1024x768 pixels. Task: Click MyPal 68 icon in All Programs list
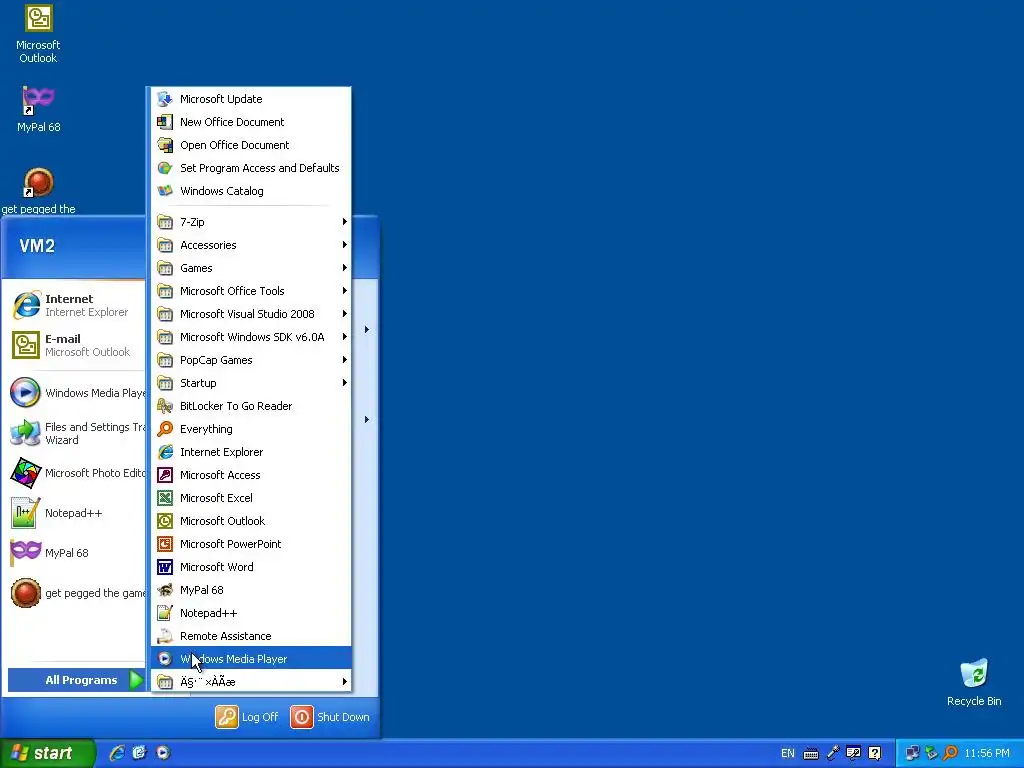coord(165,590)
